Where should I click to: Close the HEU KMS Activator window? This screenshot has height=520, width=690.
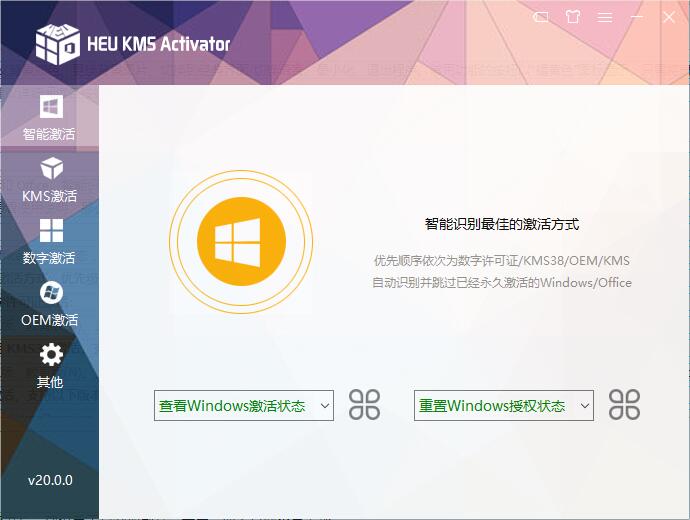669,18
